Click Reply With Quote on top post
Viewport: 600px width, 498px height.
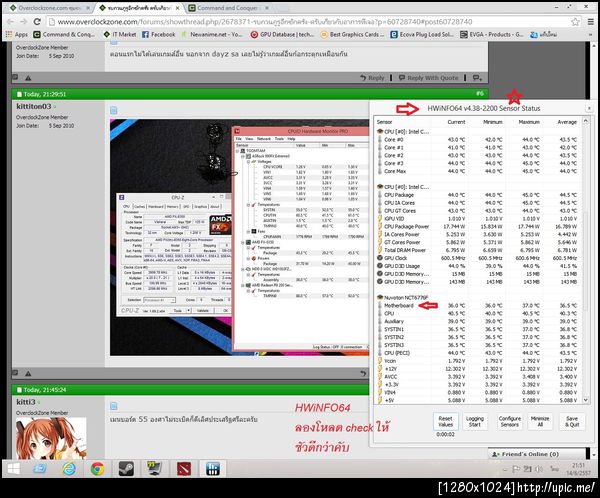point(428,78)
